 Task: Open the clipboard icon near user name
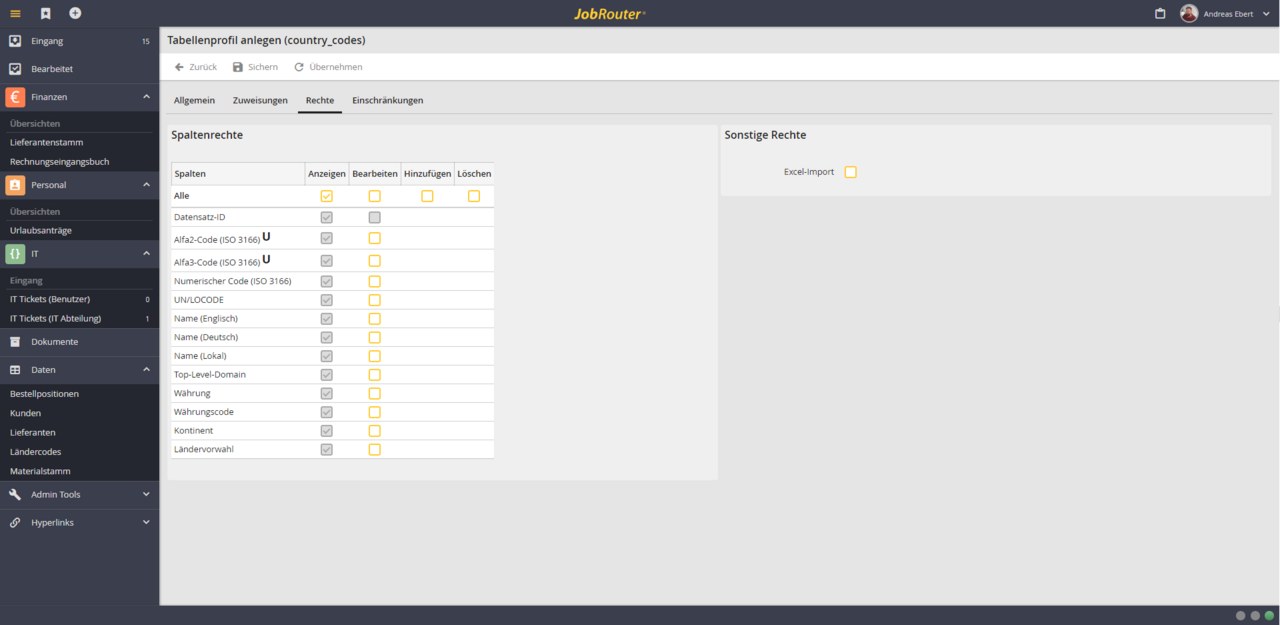pyautogui.click(x=1160, y=14)
